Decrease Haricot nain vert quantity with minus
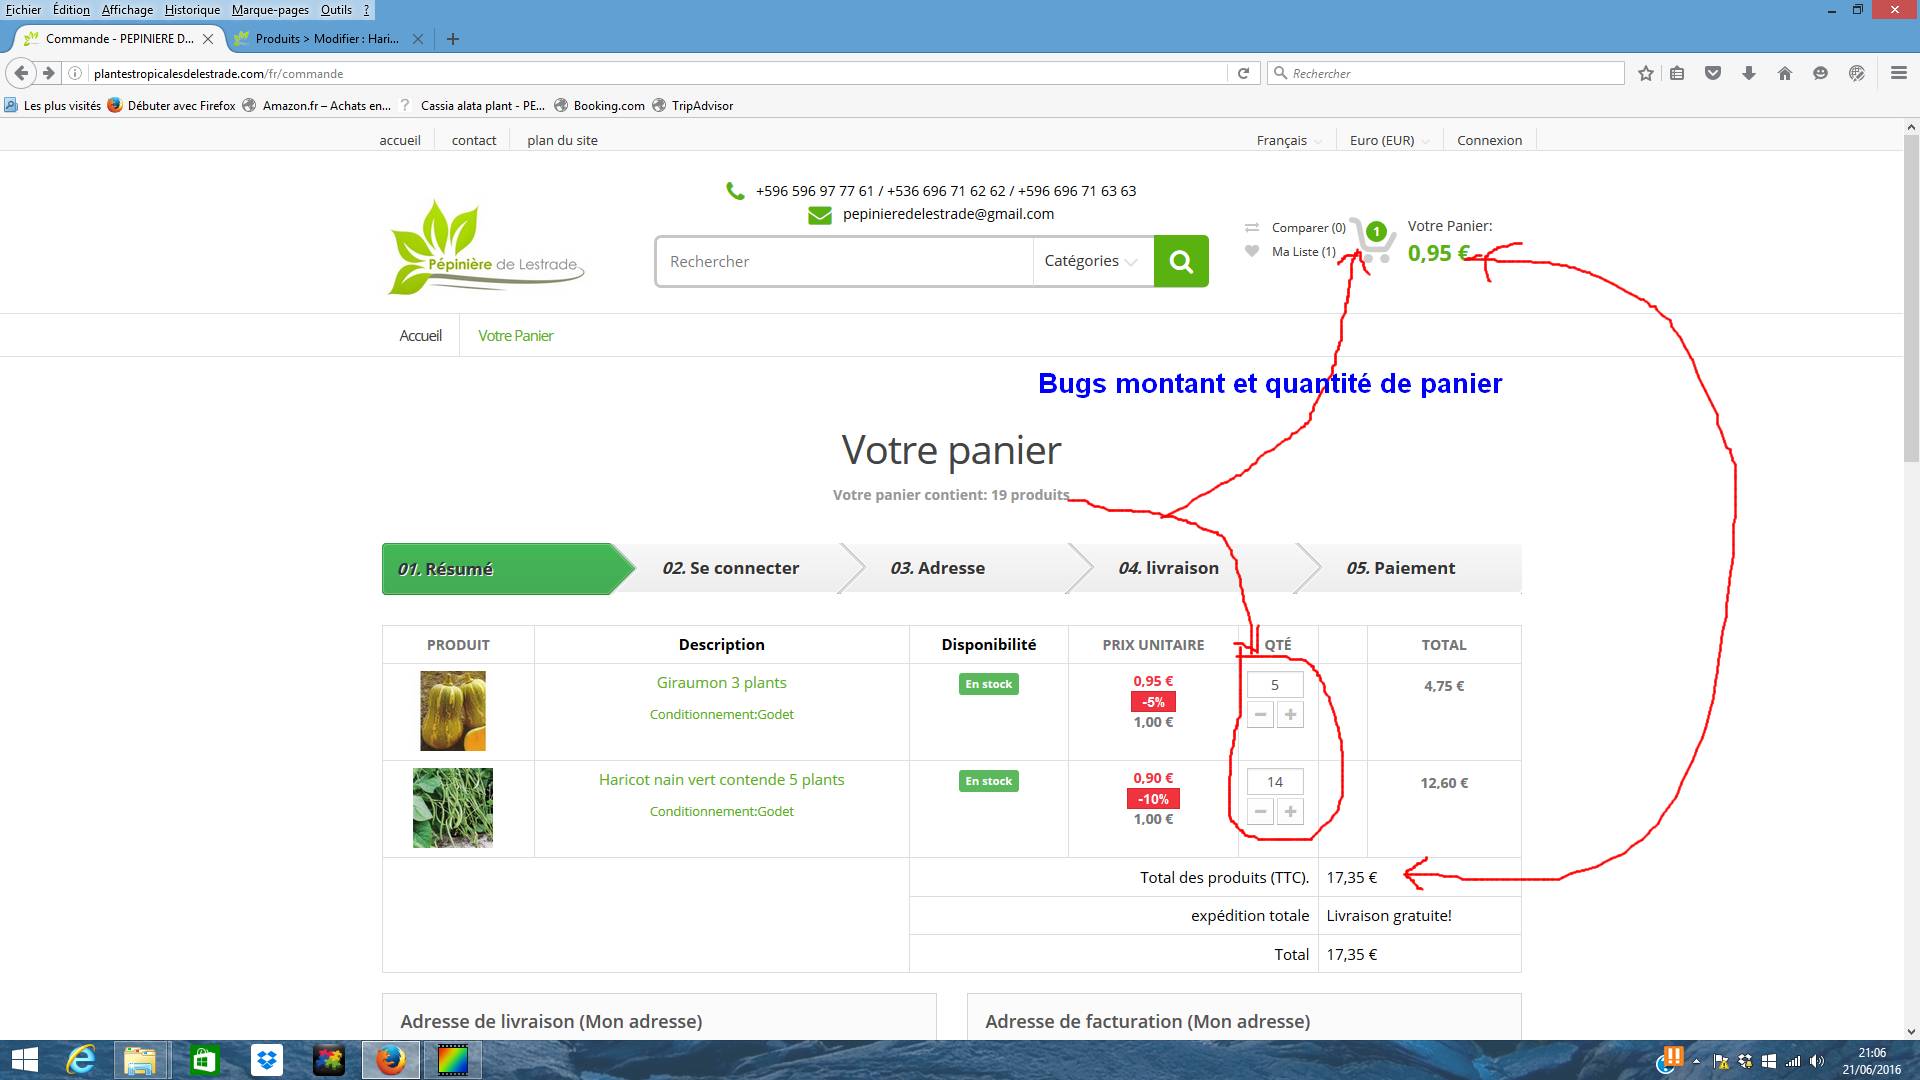The width and height of the screenshot is (1920, 1080). [1260, 812]
